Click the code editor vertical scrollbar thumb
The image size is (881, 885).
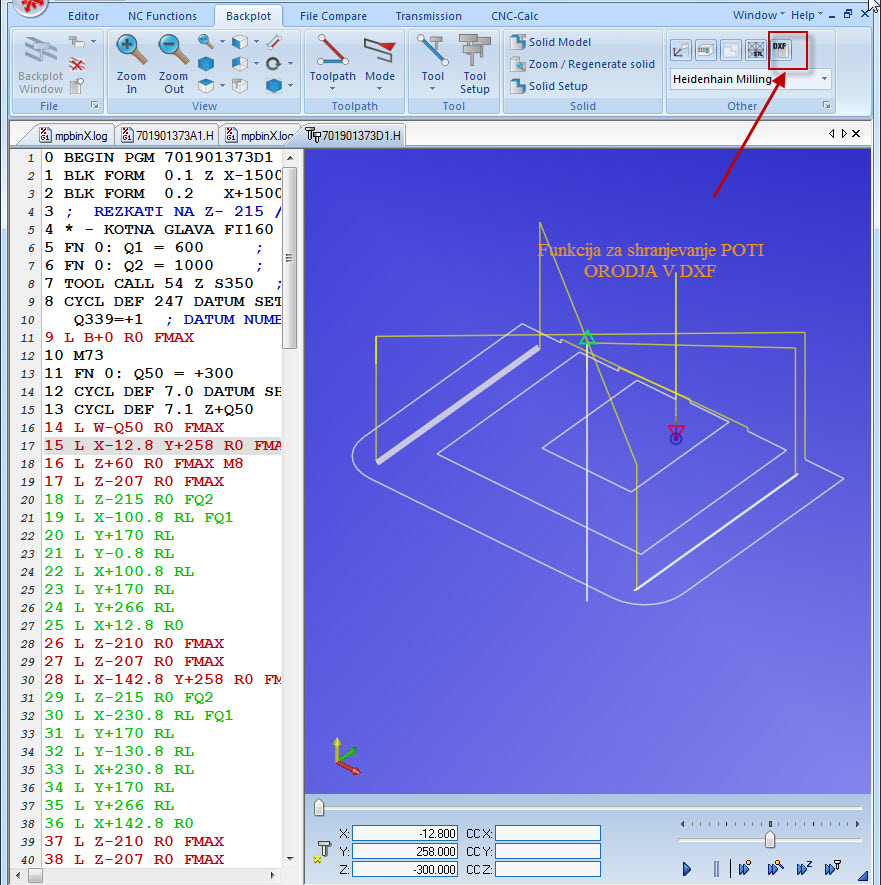coord(290,257)
